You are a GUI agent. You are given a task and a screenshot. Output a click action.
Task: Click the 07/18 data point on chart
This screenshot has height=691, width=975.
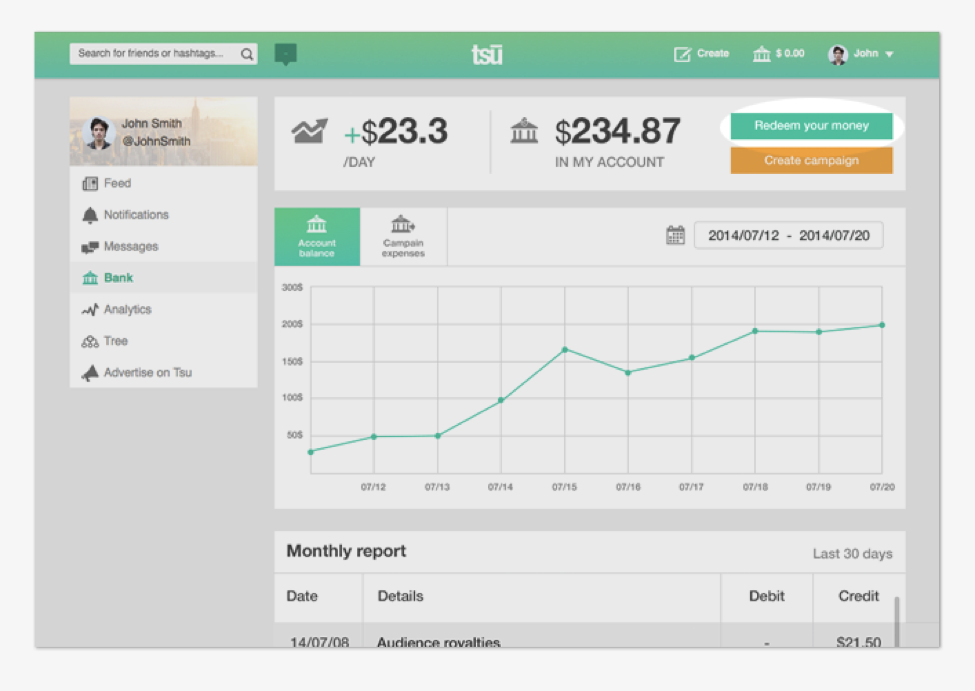click(755, 331)
